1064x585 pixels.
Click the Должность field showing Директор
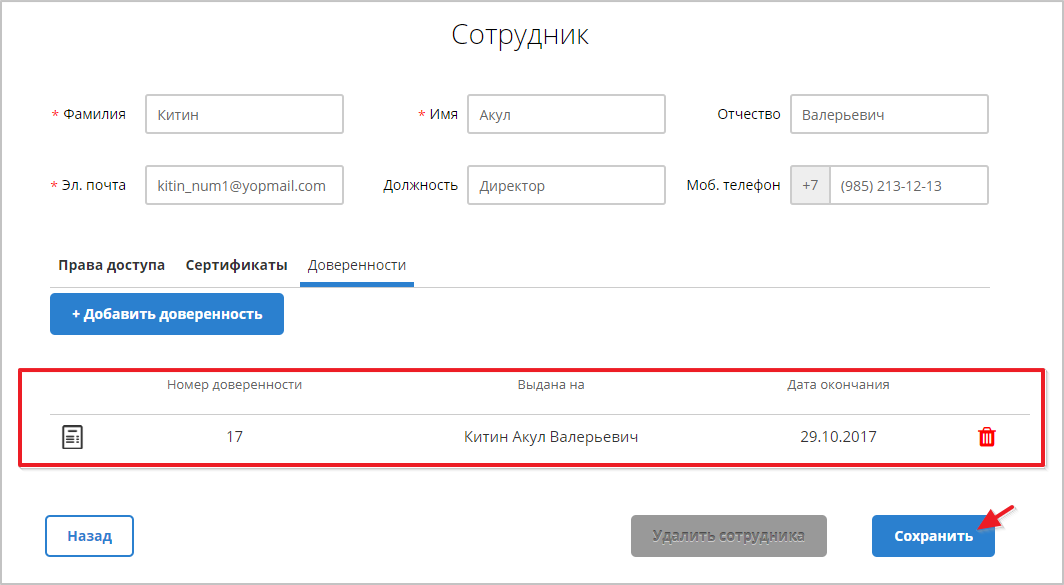point(565,185)
